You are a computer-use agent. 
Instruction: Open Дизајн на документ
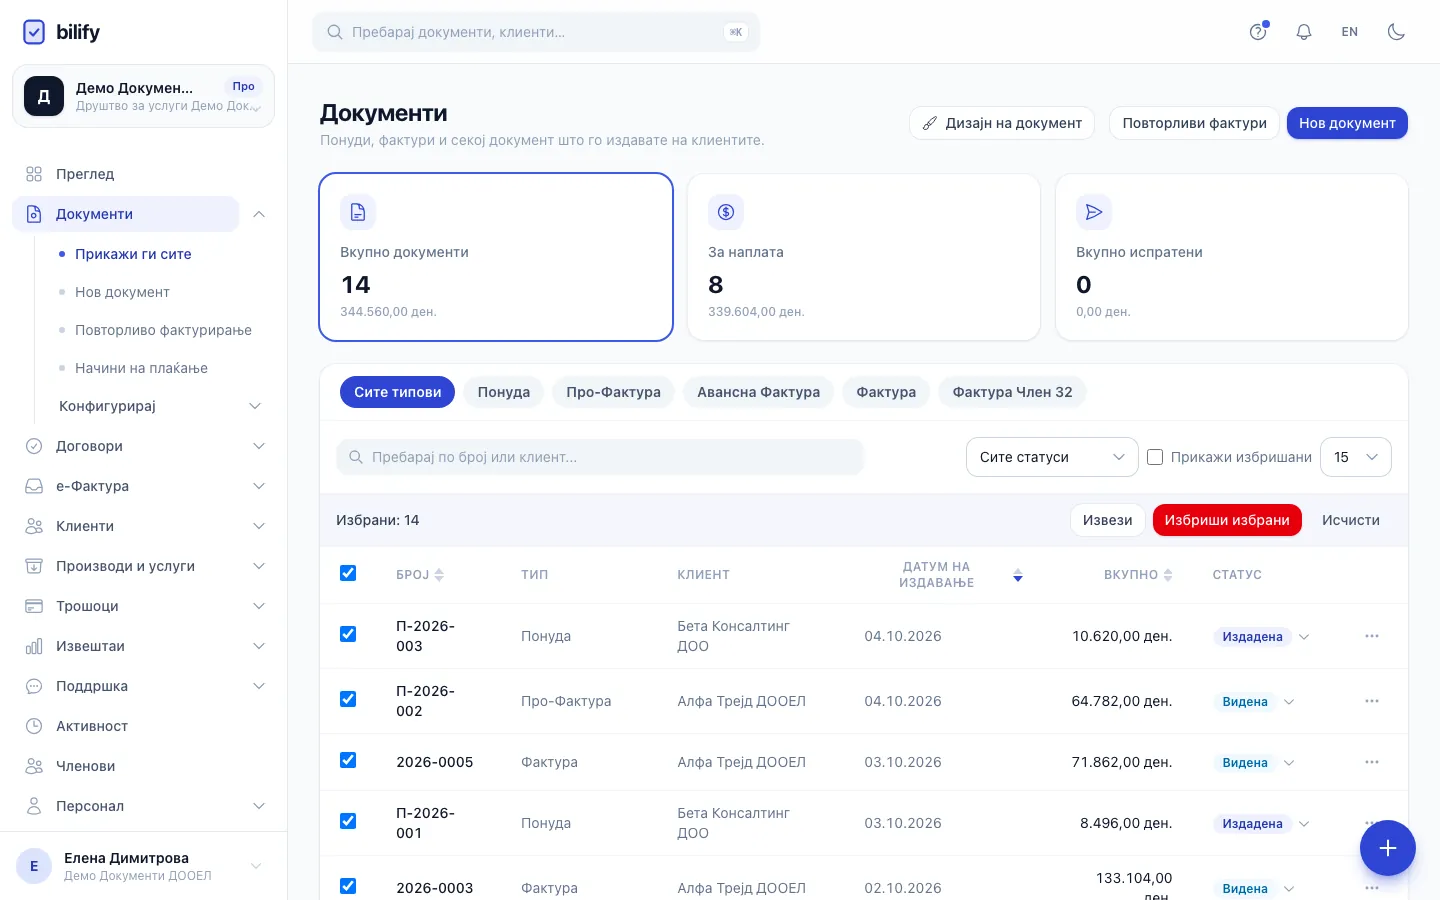(x=1002, y=123)
